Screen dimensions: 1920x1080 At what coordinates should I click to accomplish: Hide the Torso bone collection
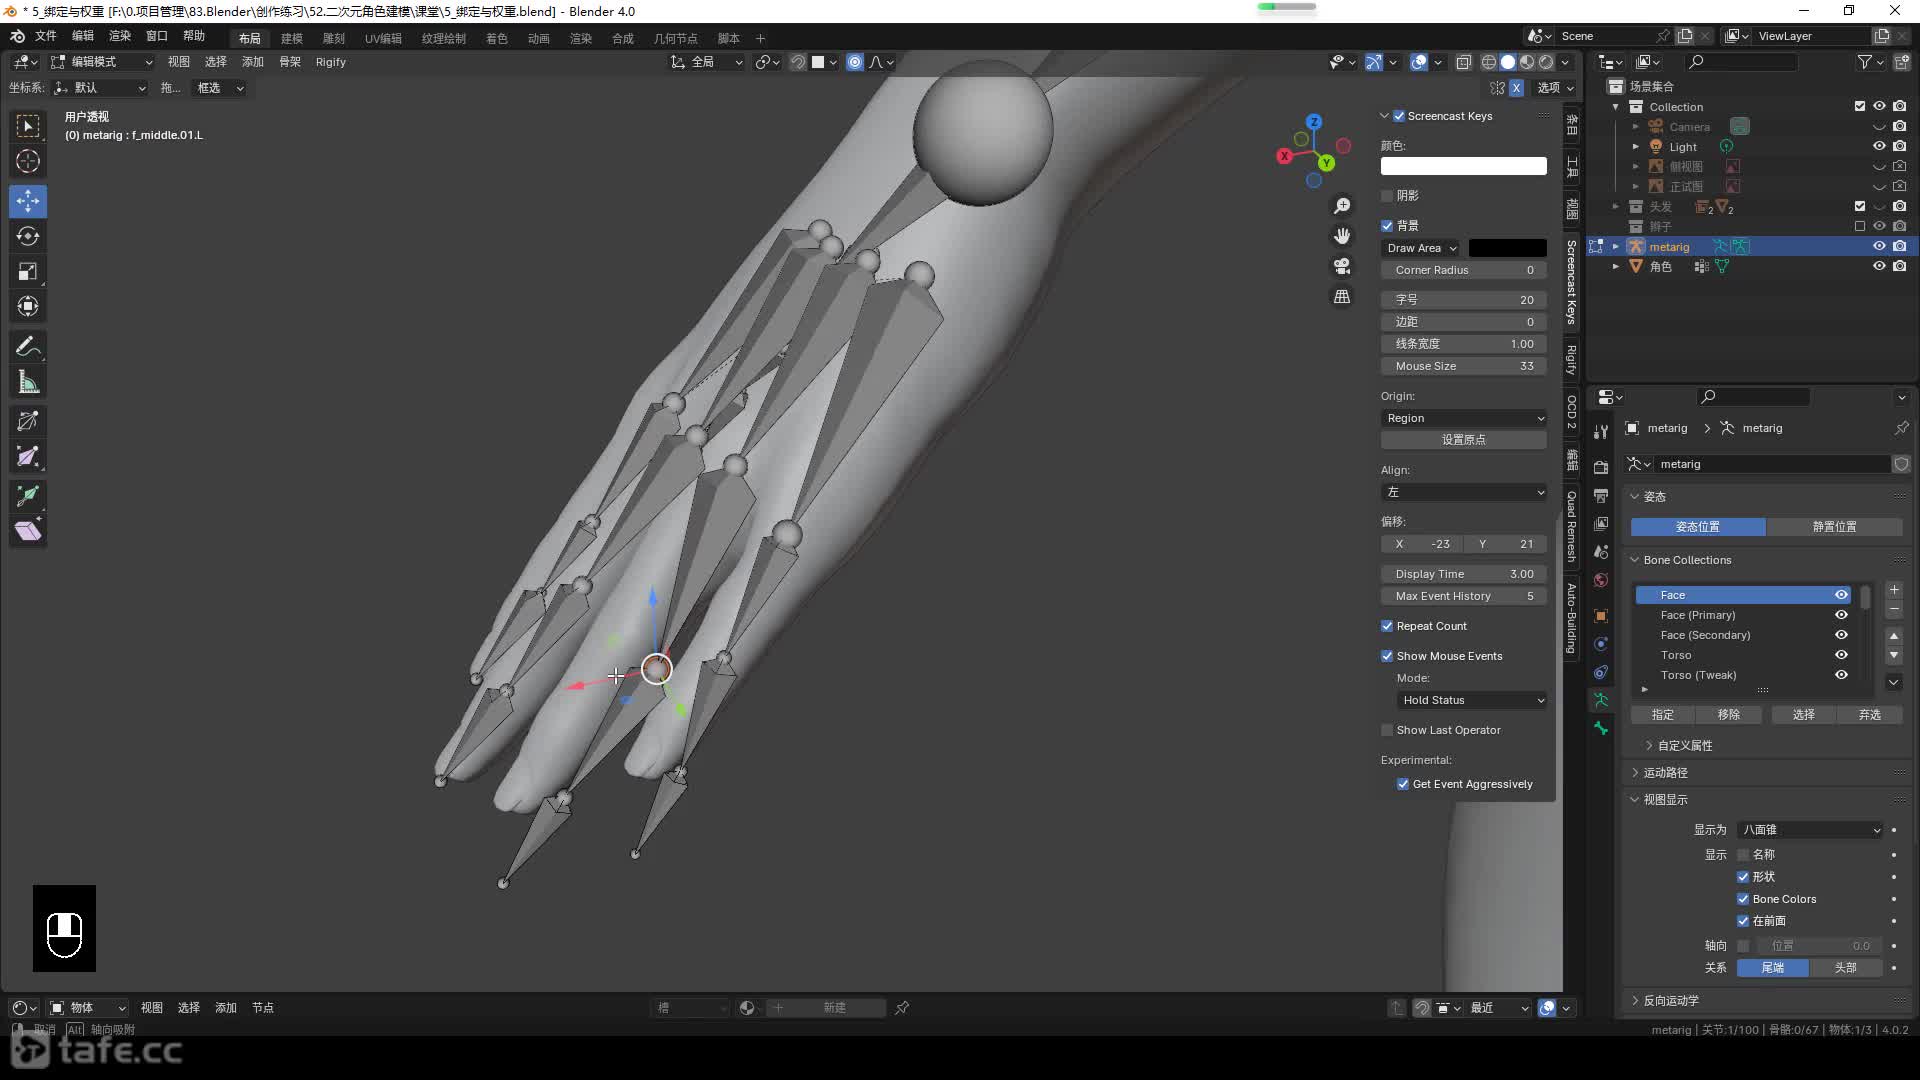(x=1841, y=655)
